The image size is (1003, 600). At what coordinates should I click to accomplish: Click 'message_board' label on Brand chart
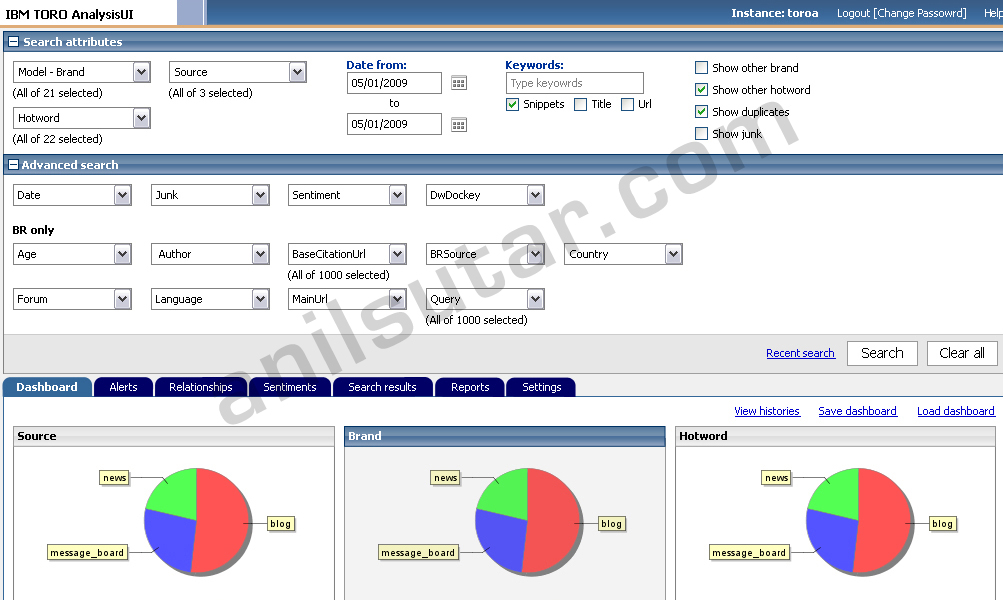coord(418,553)
